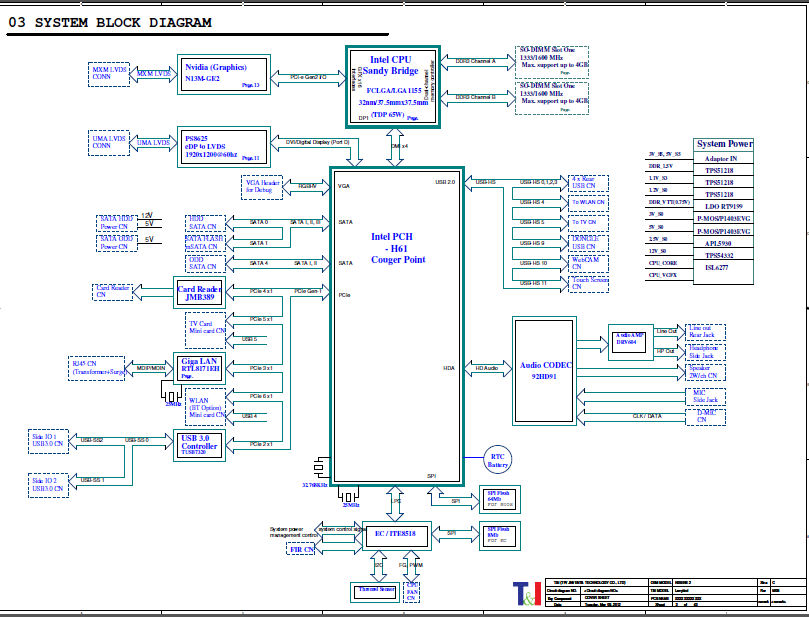This screenshot has width=809, height=617.
Task: Click the "SATA 0" arrow label
Action: 258,222
